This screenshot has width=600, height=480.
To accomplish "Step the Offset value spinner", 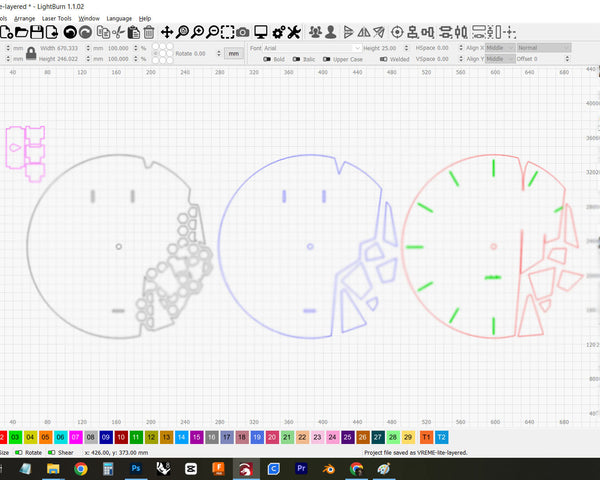I will [x=567, y=59].
